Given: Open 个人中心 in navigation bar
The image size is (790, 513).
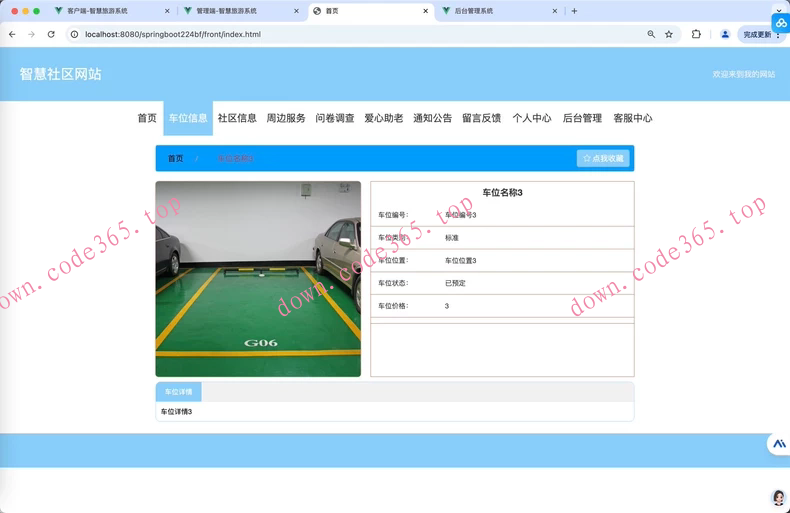Looking at the screenshot, I should 532,118.
